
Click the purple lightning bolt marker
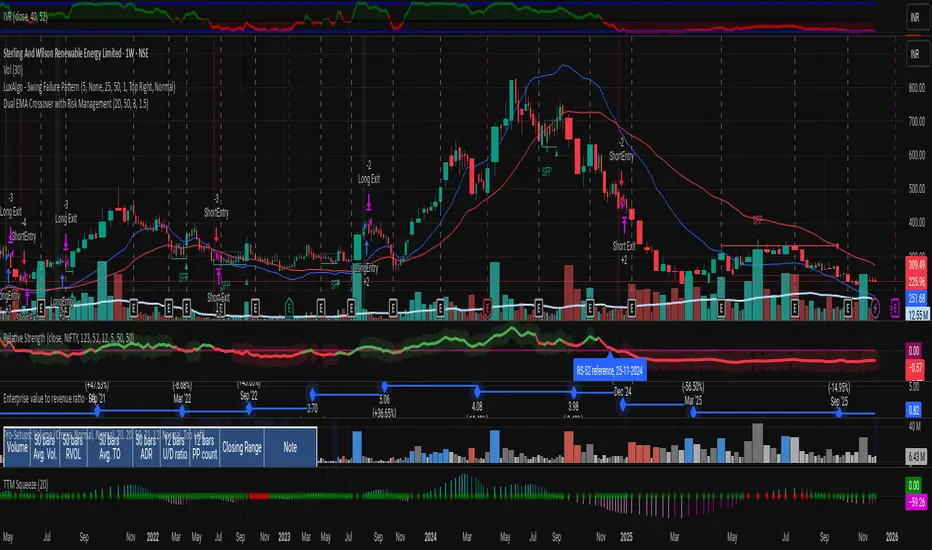pos(875,307)
